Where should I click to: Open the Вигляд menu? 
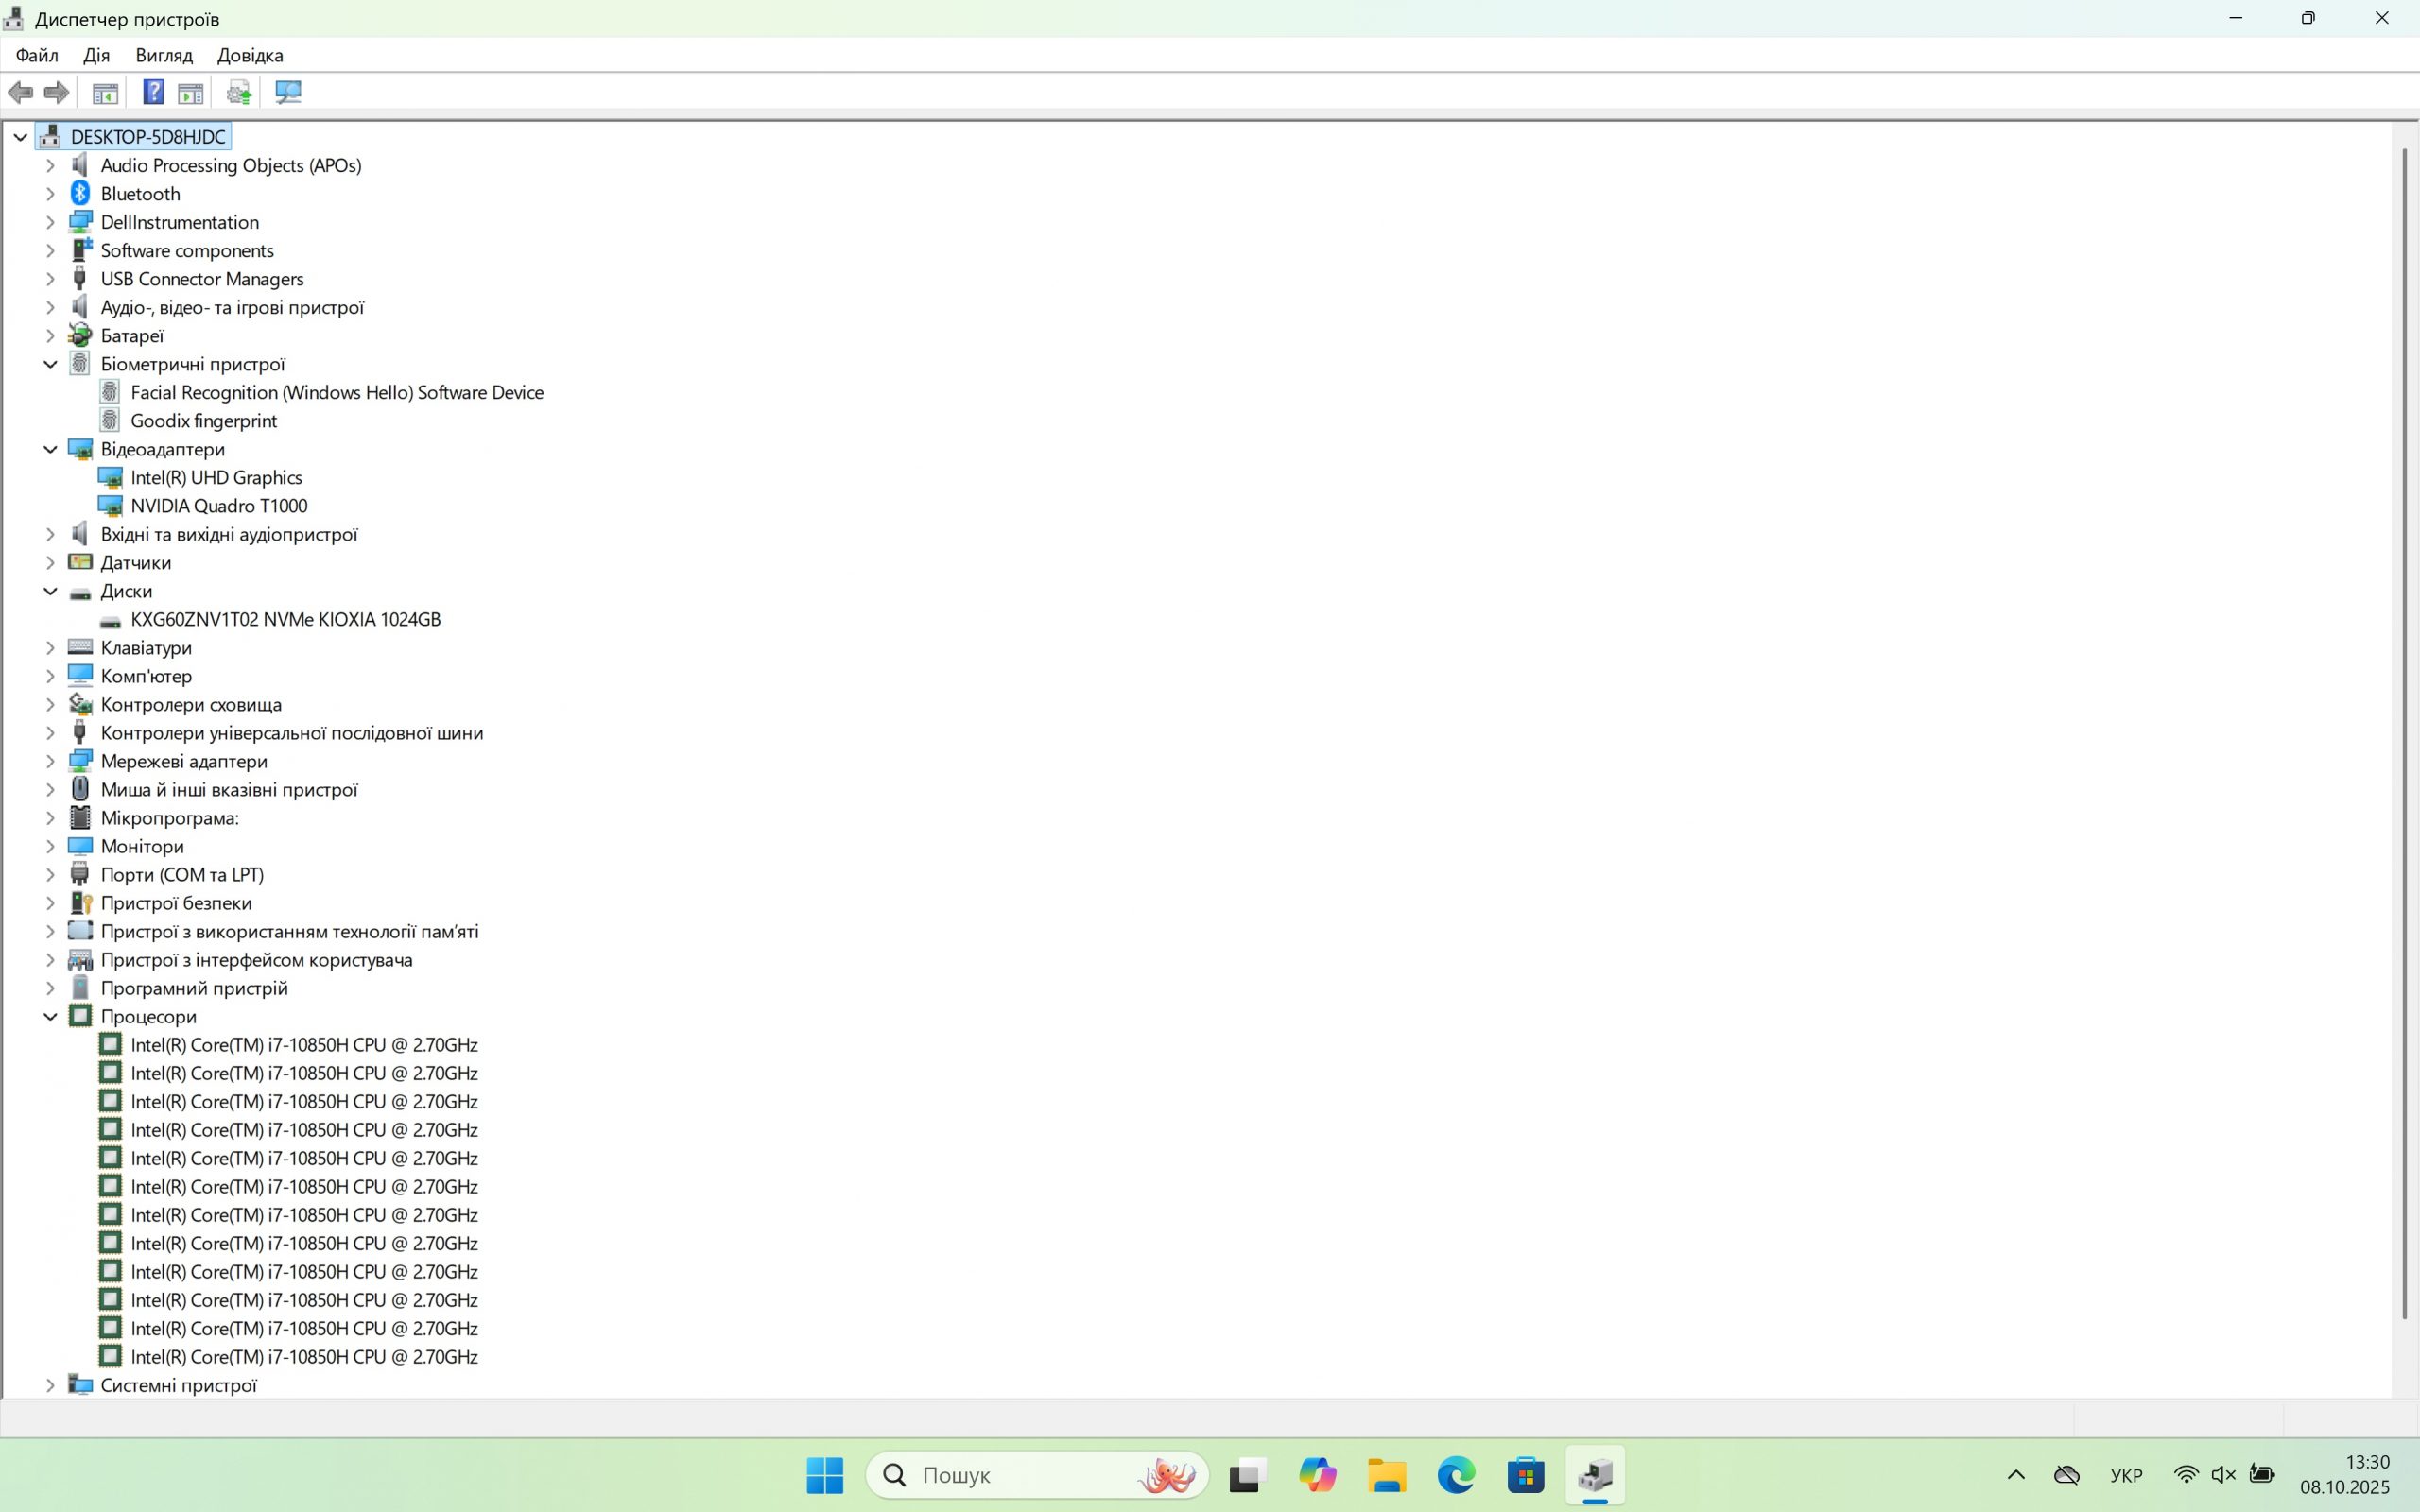coord(164,55)
